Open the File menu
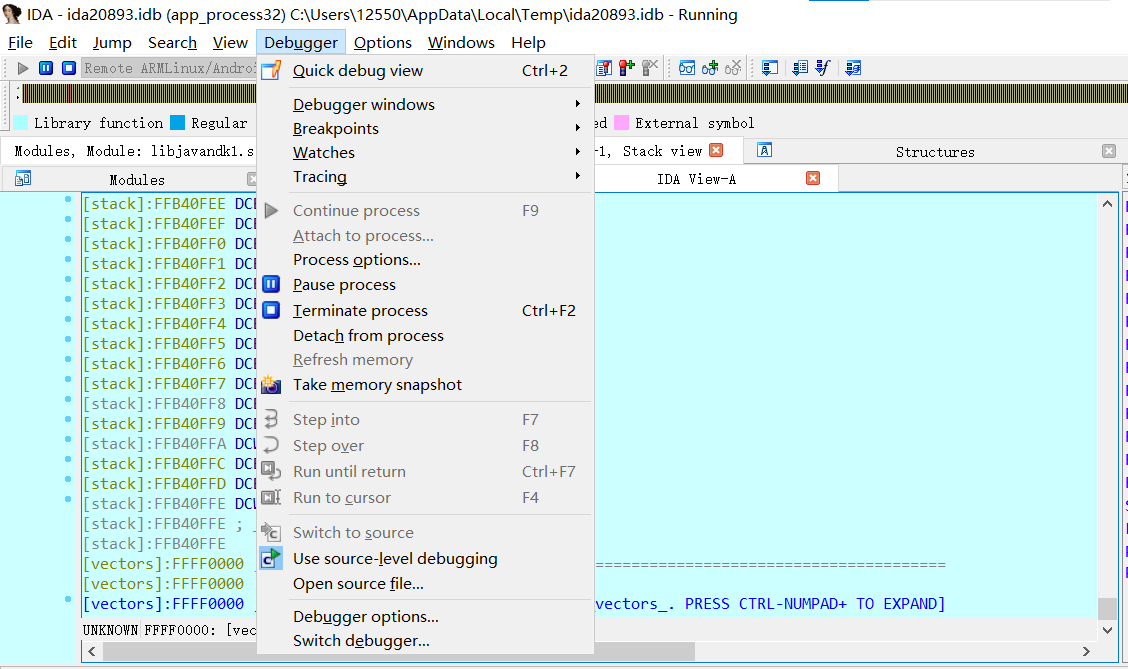This screenshot has height=669, width=1128. (x=20, y=42)
